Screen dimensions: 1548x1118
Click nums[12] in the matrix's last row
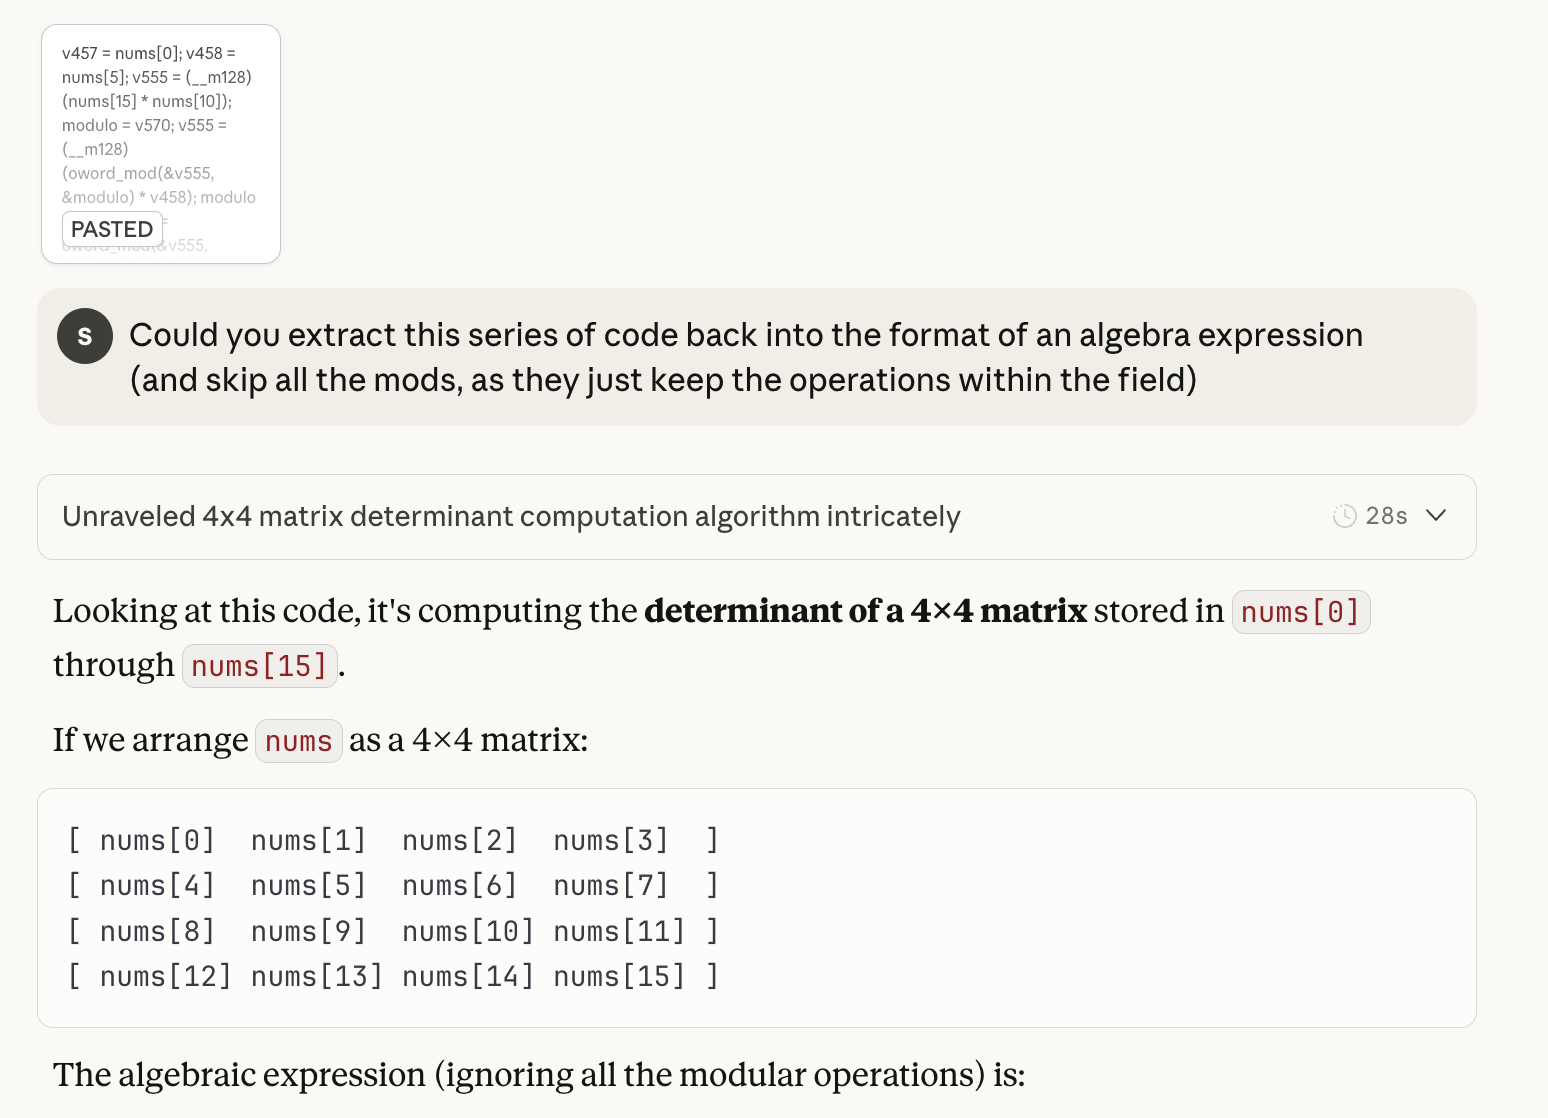pos(165,976)
